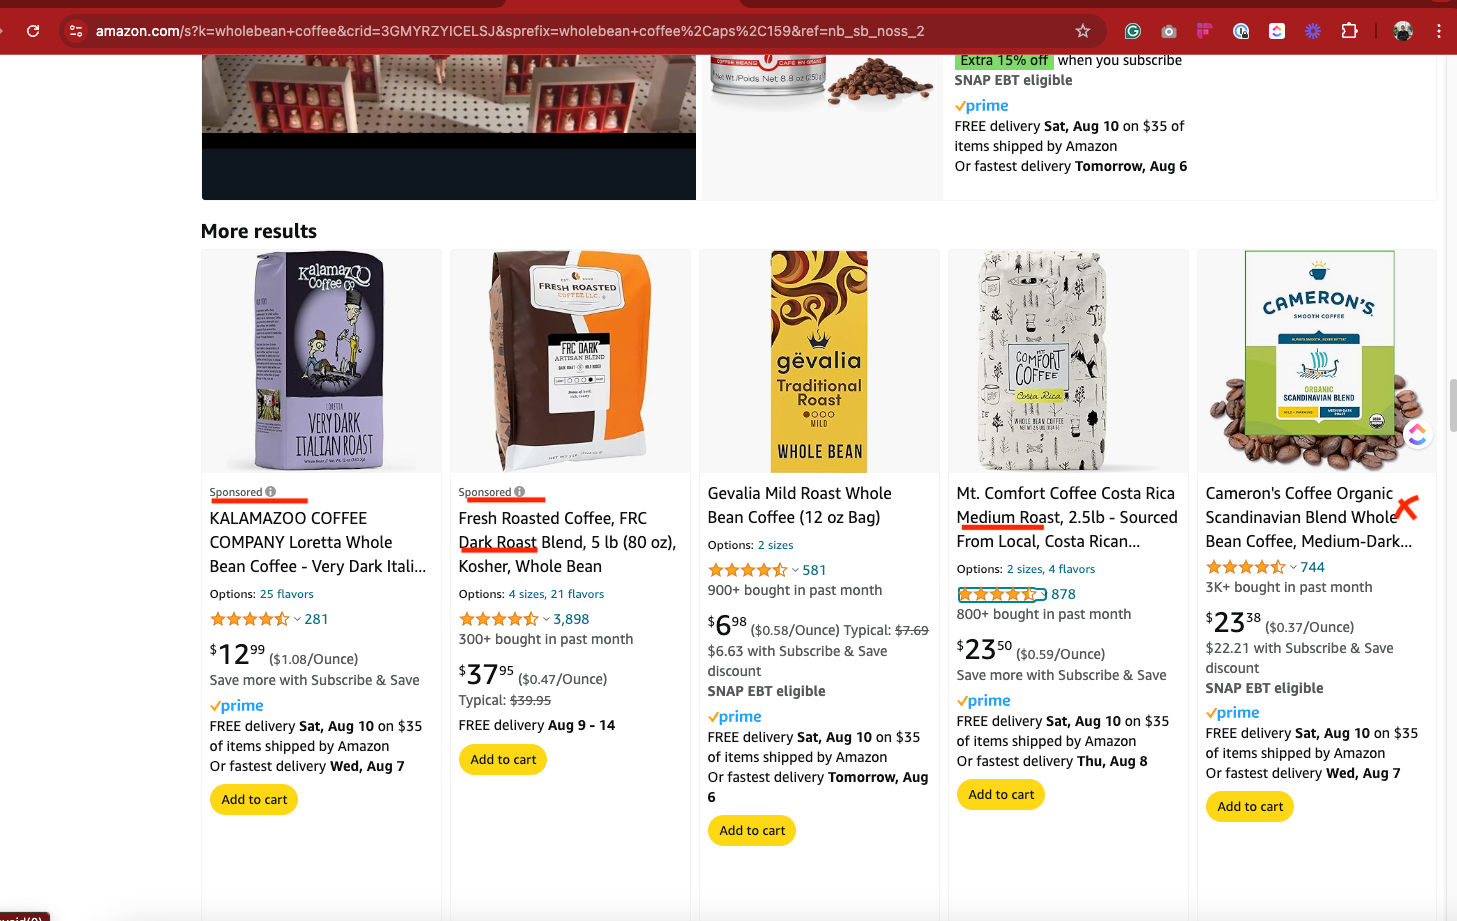The width and height of the screenshot is (1457, 921).
Task: Click the page vertical scrollbar thumb
Action: click(x=1451, y=404)
